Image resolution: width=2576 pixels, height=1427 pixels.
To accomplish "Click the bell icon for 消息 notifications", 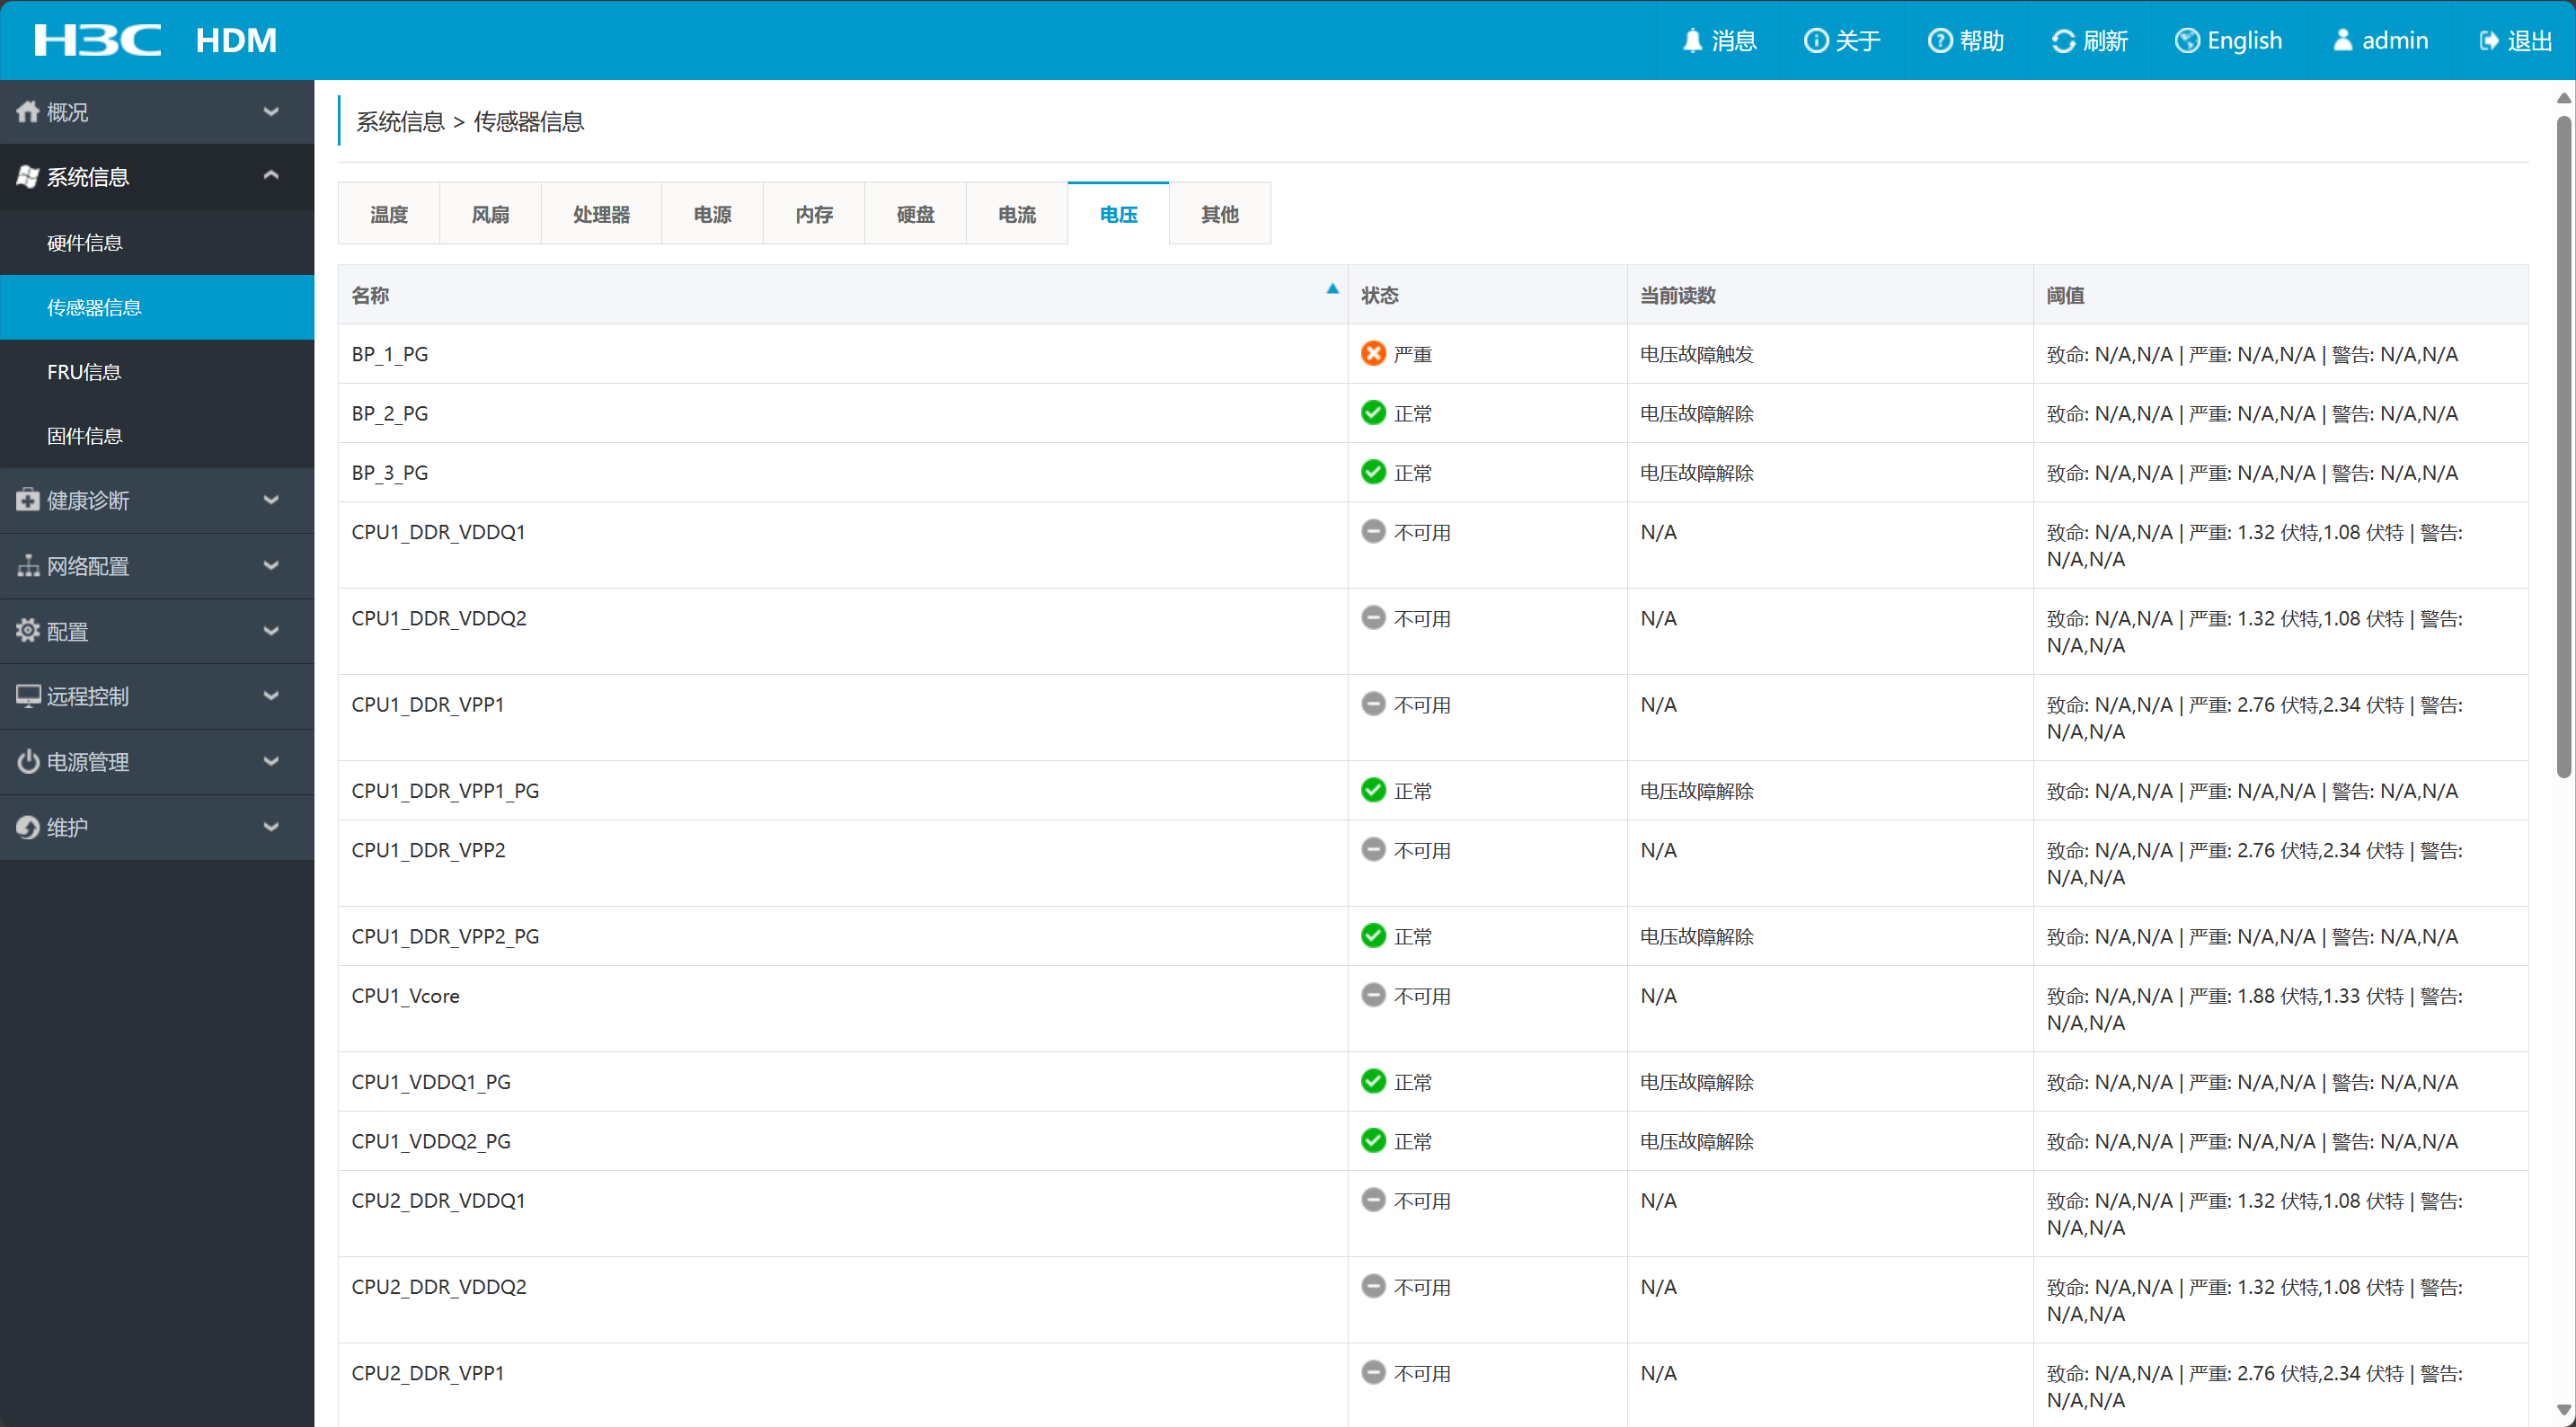I will pyautogui.click(x=1692, y=41).
